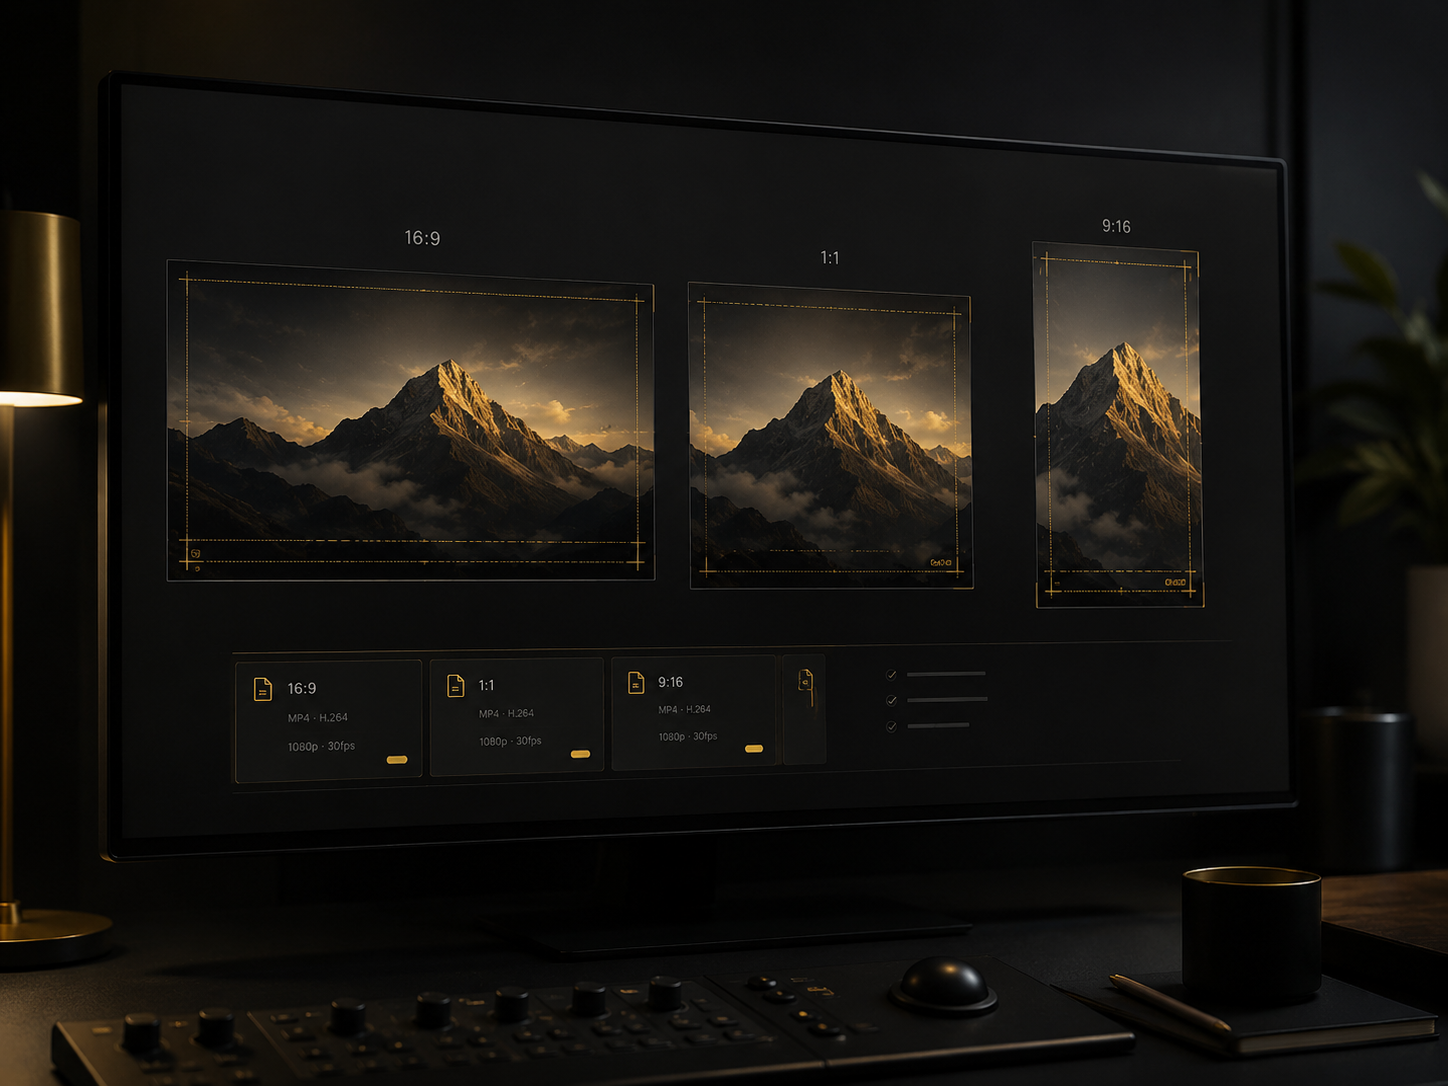Click the "9:16" title on its export card
This screenshot has height=1086, width=1448.
(670, 682)
